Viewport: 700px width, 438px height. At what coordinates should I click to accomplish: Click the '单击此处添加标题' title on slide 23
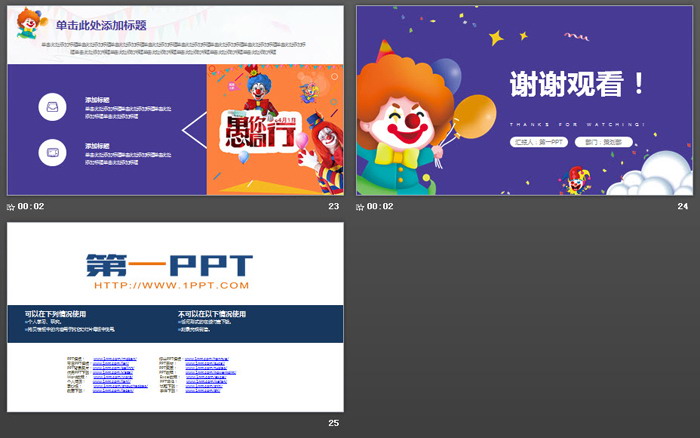click(x=101, y=25)
